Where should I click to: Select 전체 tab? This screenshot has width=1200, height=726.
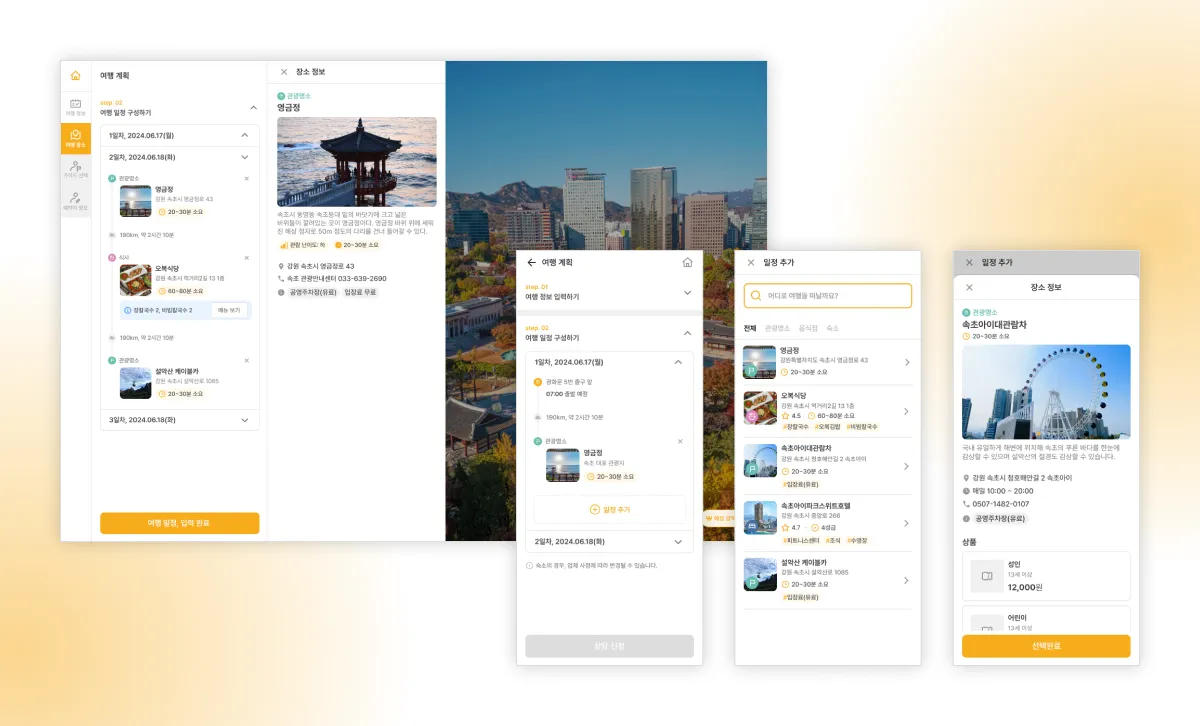point(750,328)
